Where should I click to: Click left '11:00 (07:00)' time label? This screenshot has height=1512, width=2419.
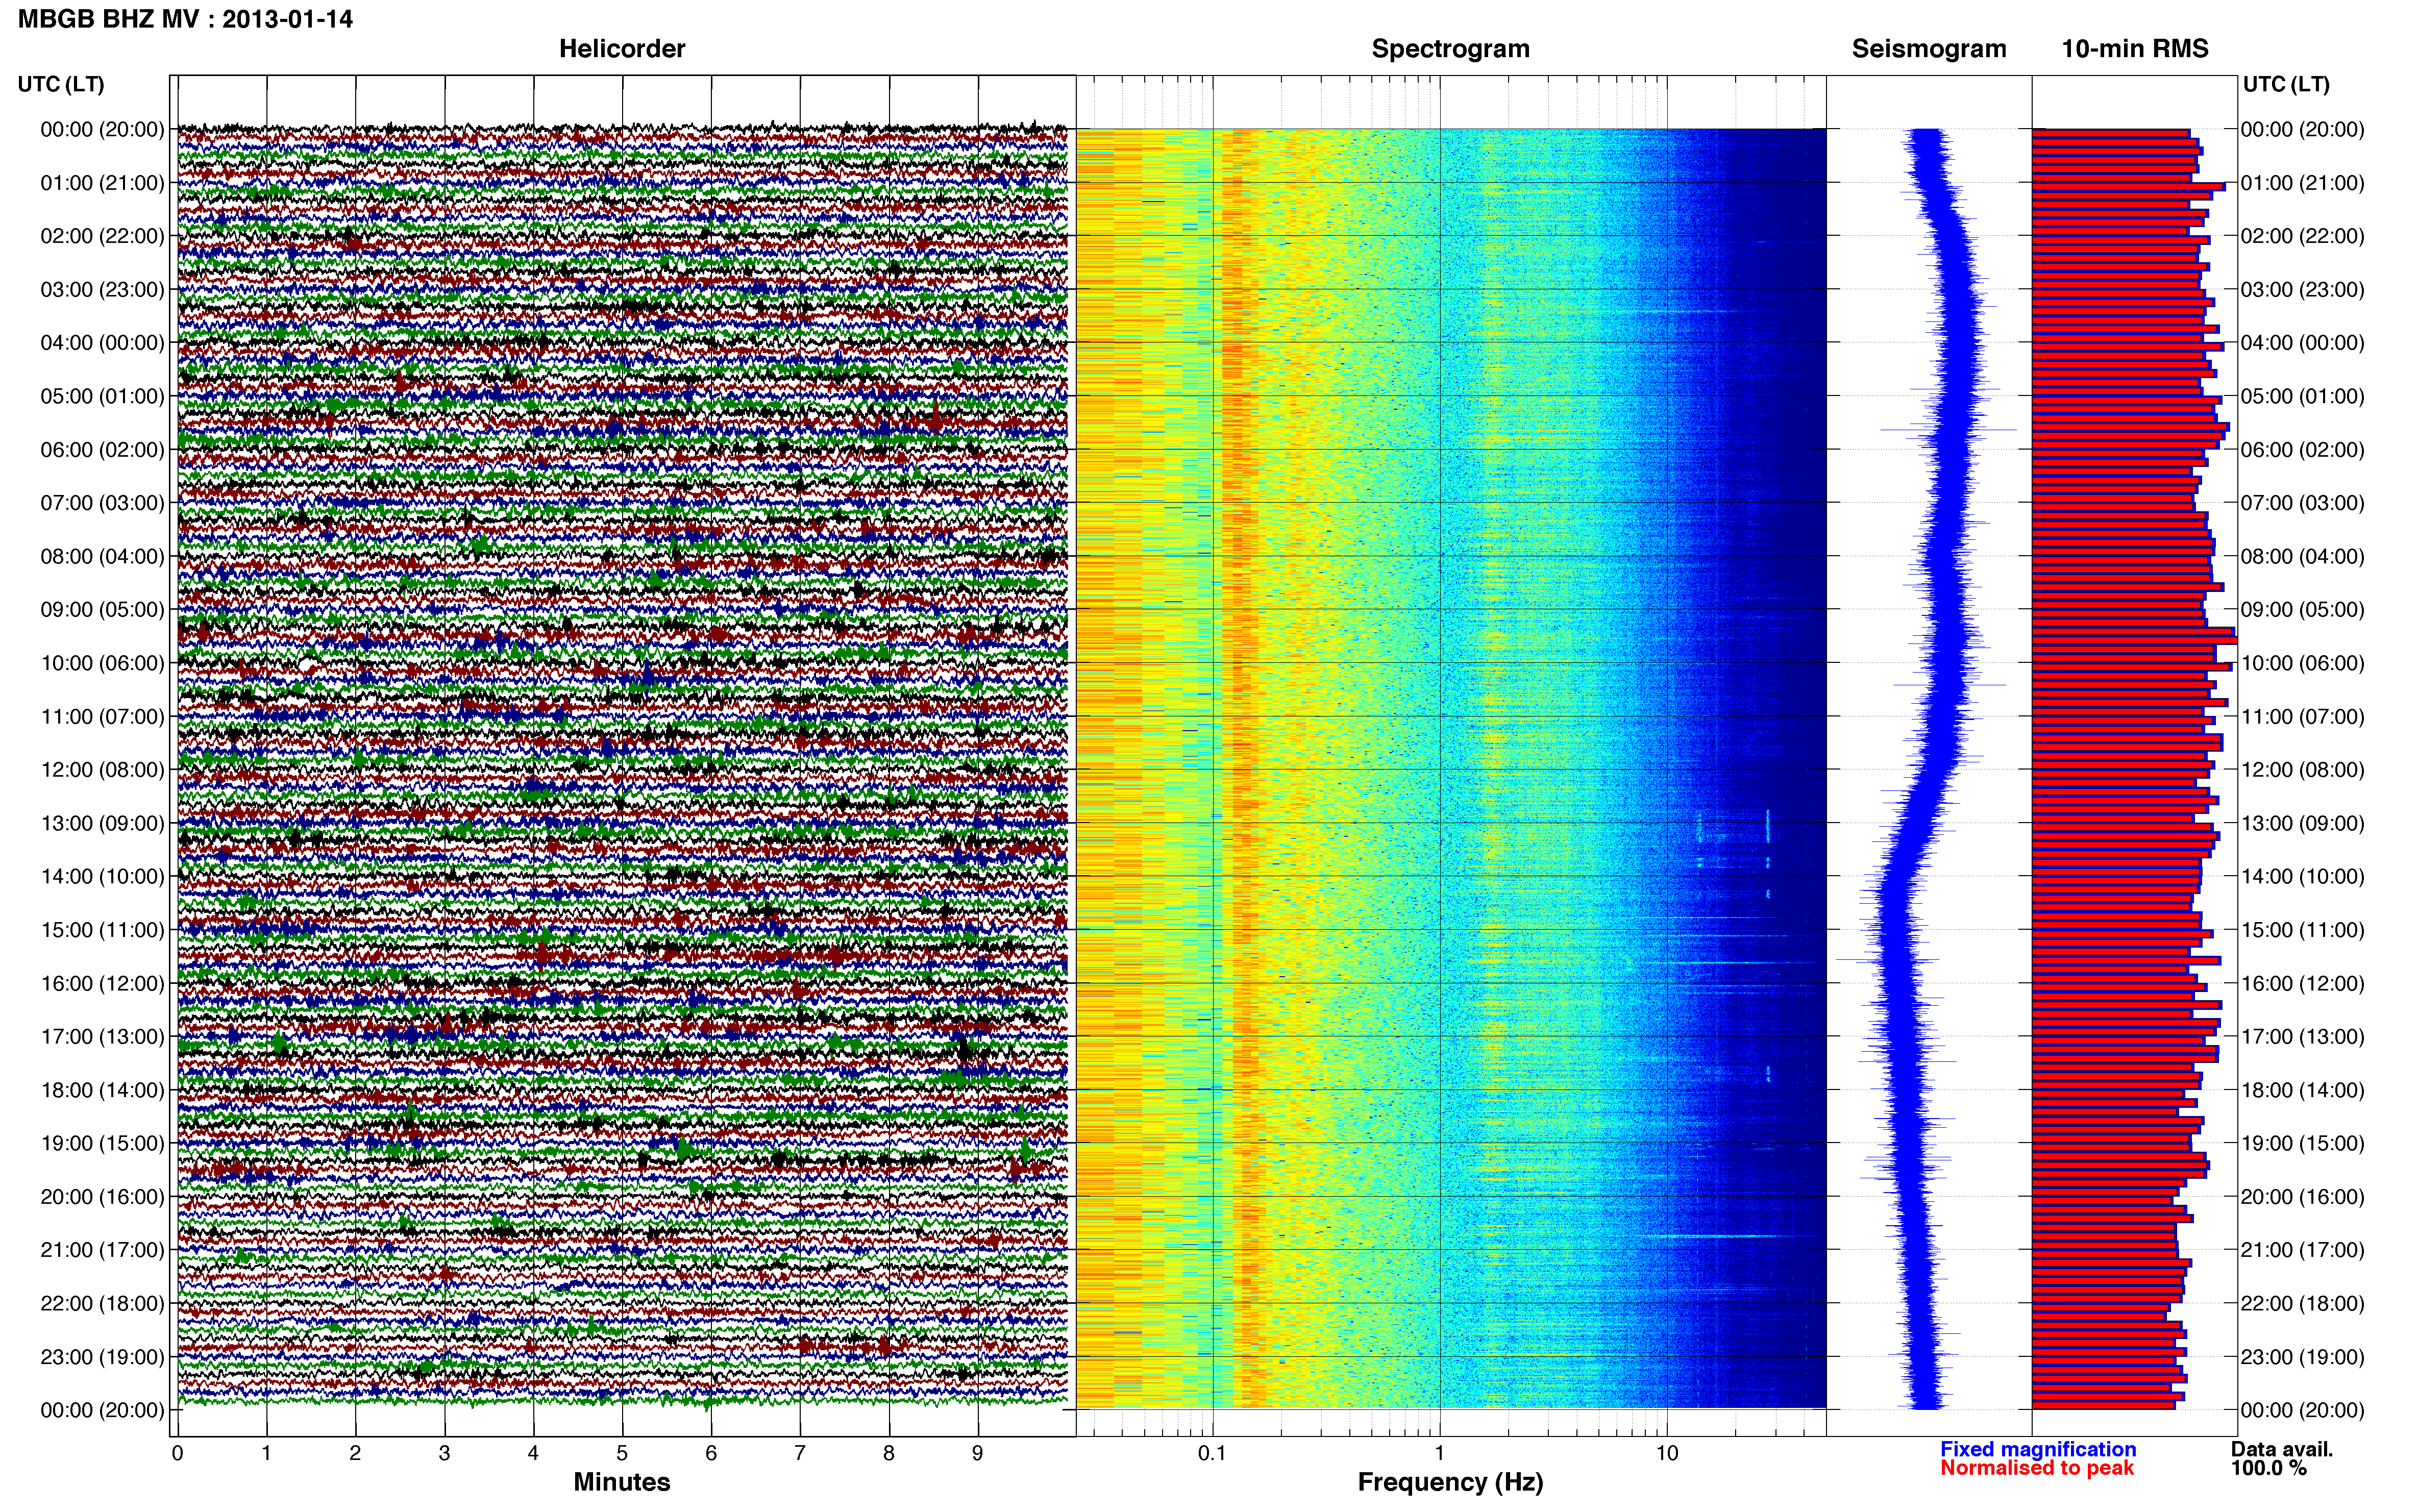(102, 716)
